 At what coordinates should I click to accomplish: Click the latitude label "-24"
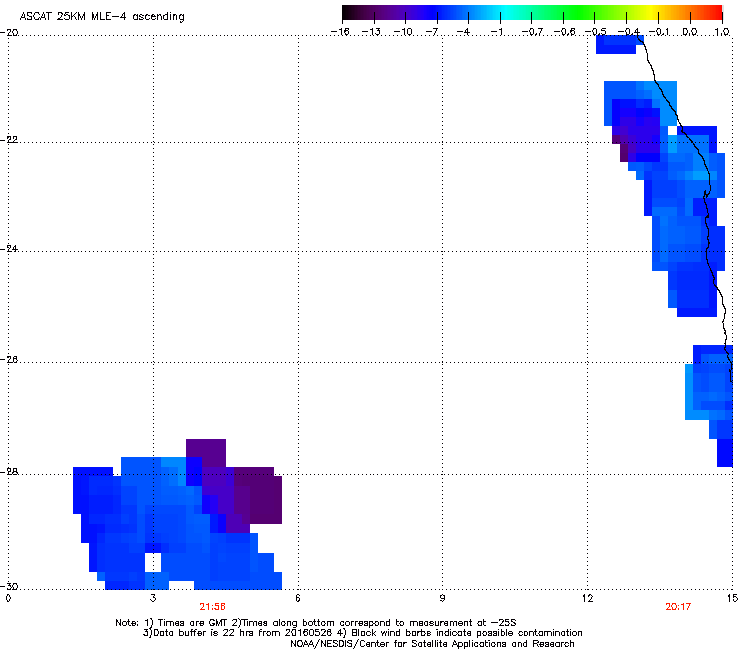tap(8, 249)
